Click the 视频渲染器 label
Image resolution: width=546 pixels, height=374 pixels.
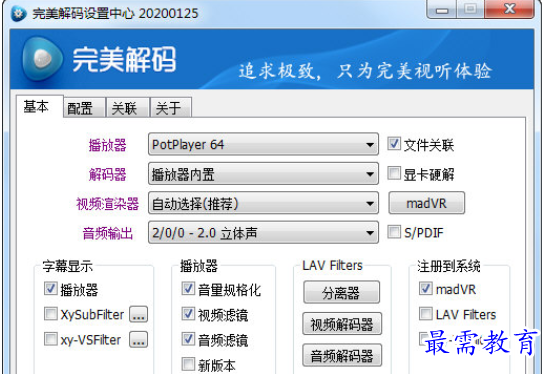point(108,204)
